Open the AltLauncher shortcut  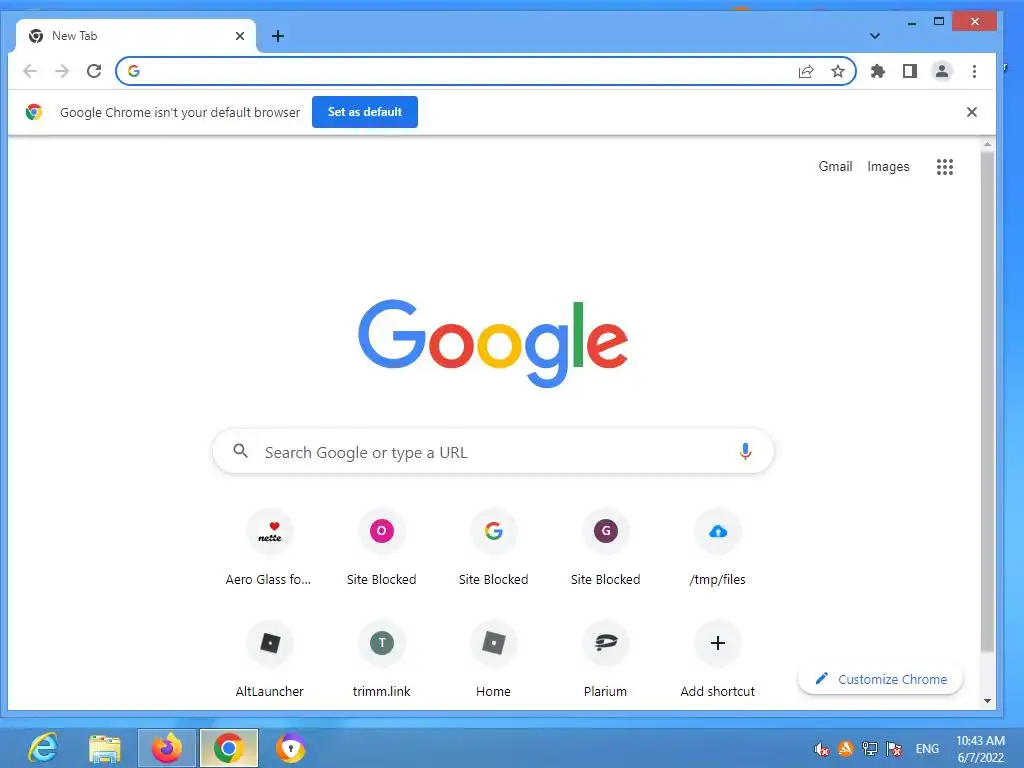click(x=269, y=661)
